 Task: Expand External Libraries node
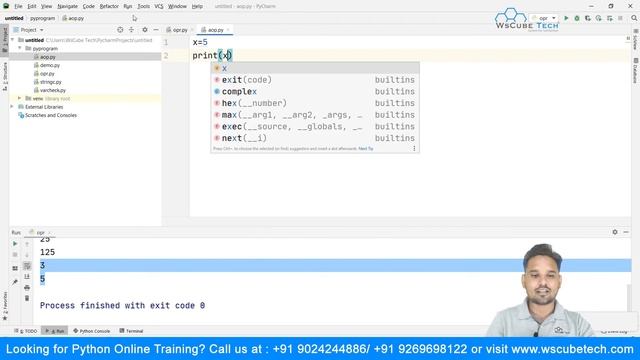[x=13, y=107]
